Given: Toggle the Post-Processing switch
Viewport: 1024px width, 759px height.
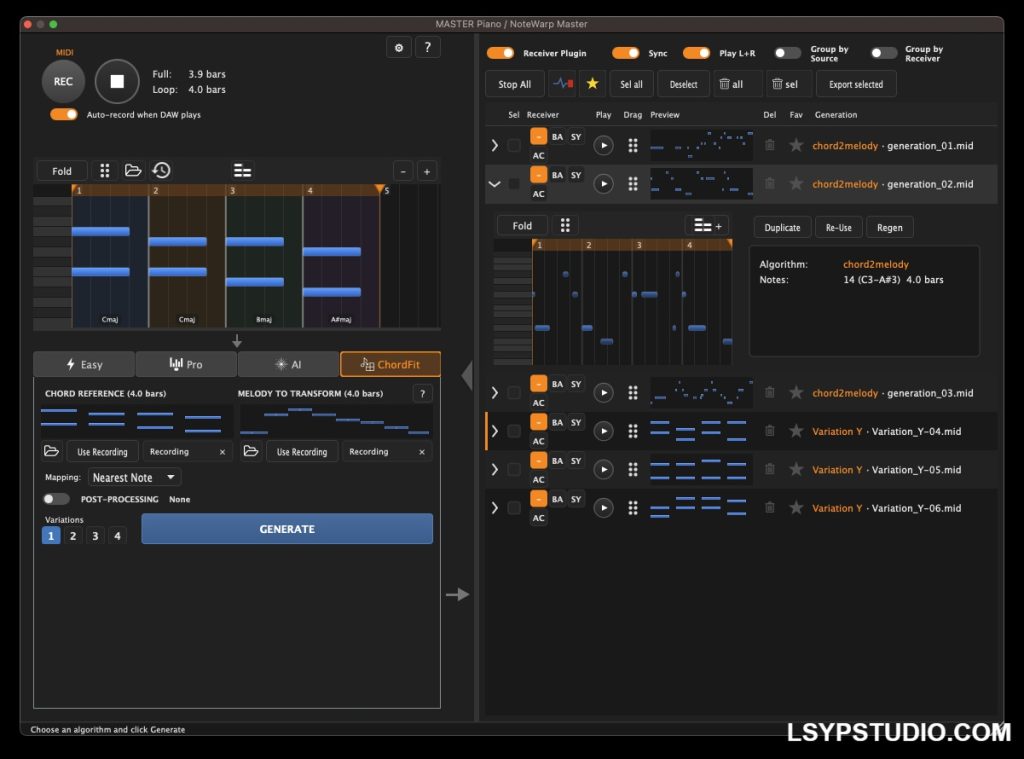Looking at the screenshot, I should tap(56, 499).
